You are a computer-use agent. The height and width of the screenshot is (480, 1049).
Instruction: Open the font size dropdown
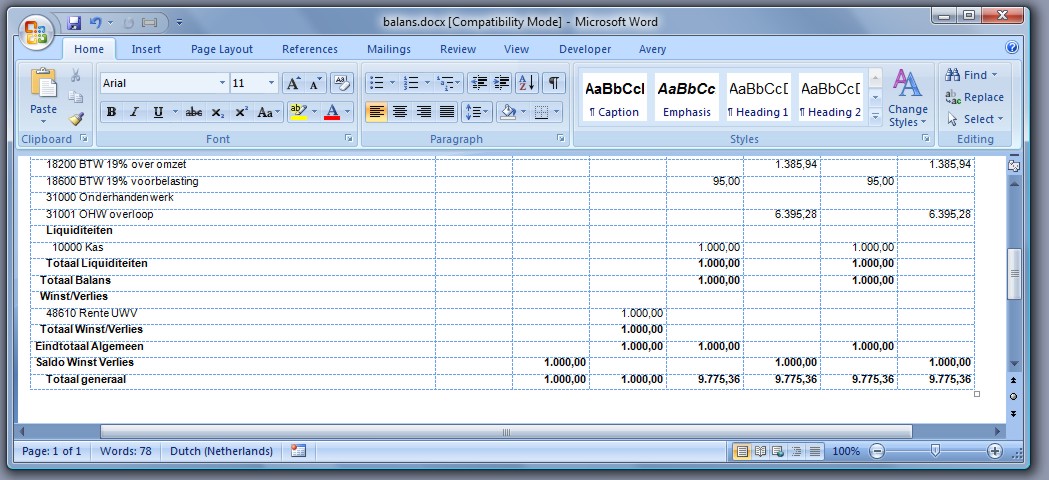(x=271, y=83)
